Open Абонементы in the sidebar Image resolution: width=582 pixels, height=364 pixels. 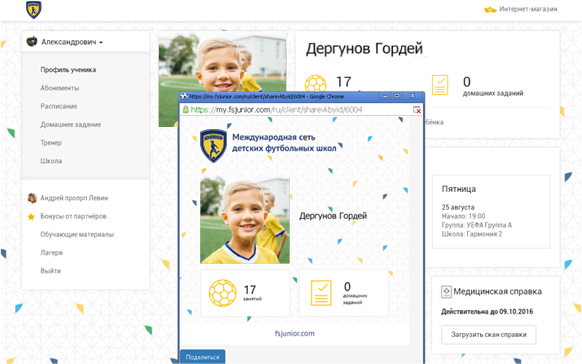point(60,88)
